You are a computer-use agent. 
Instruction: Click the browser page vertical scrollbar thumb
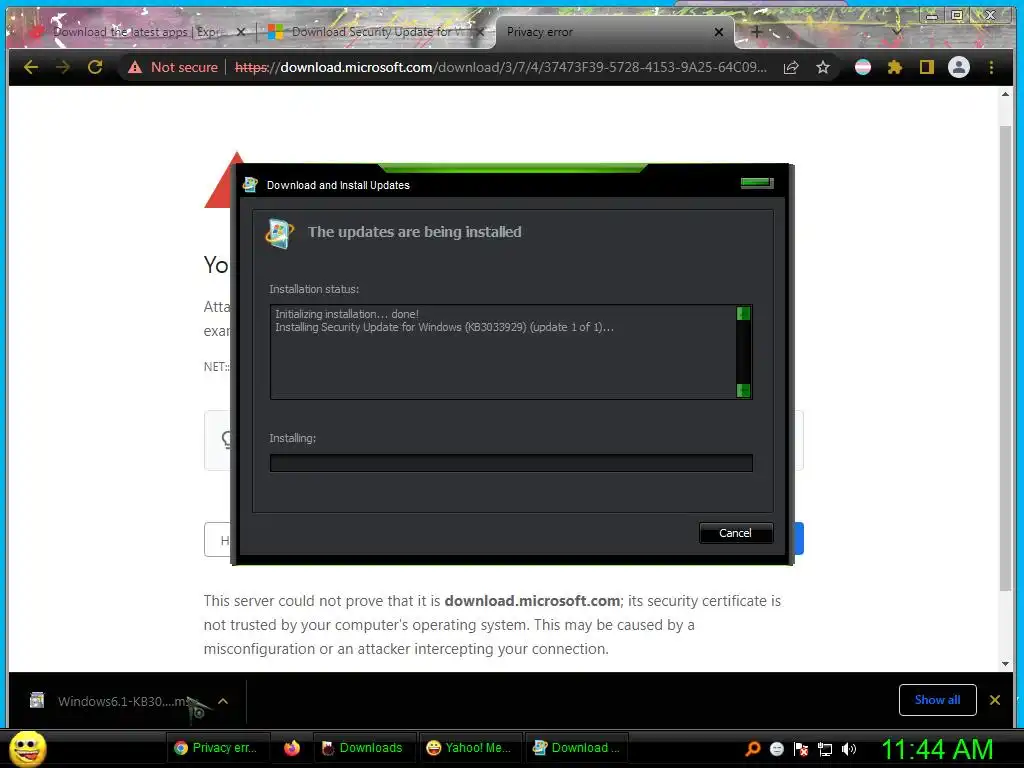point(1005,358)
